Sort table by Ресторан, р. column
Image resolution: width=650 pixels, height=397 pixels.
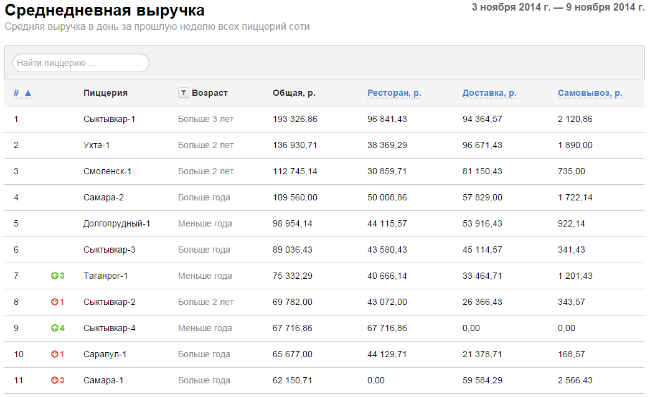tap(394, 93)
